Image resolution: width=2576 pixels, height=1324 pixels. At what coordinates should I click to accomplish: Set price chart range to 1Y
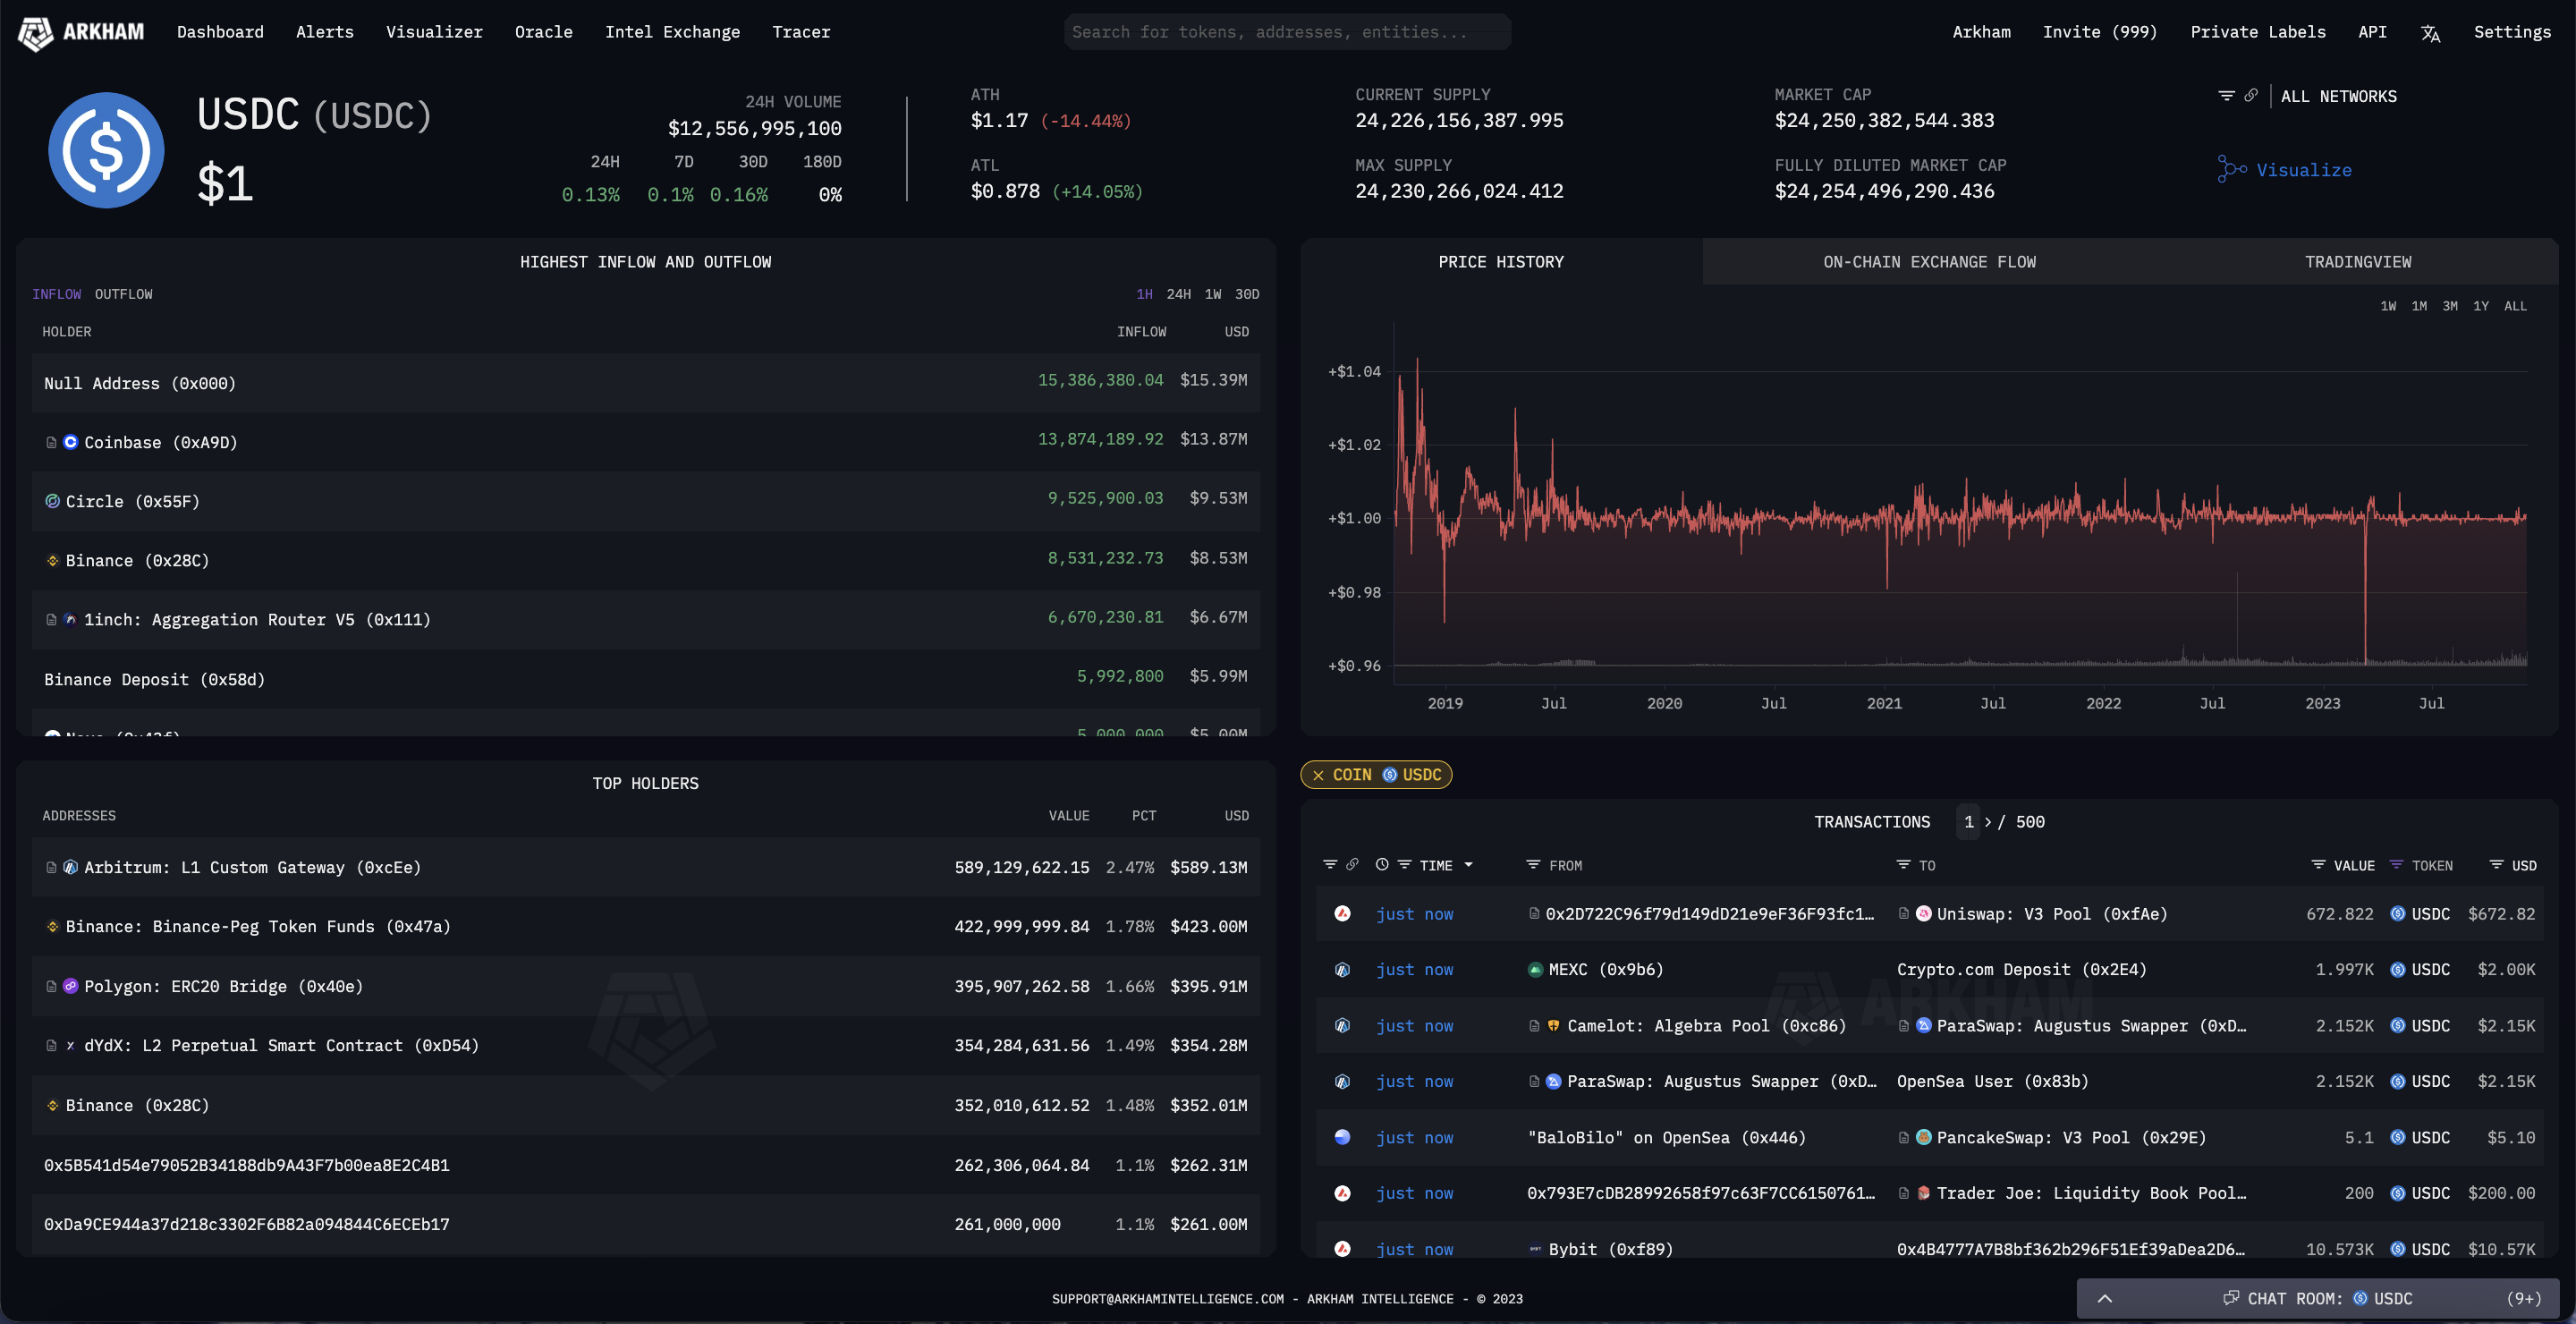click(2481, 306)
